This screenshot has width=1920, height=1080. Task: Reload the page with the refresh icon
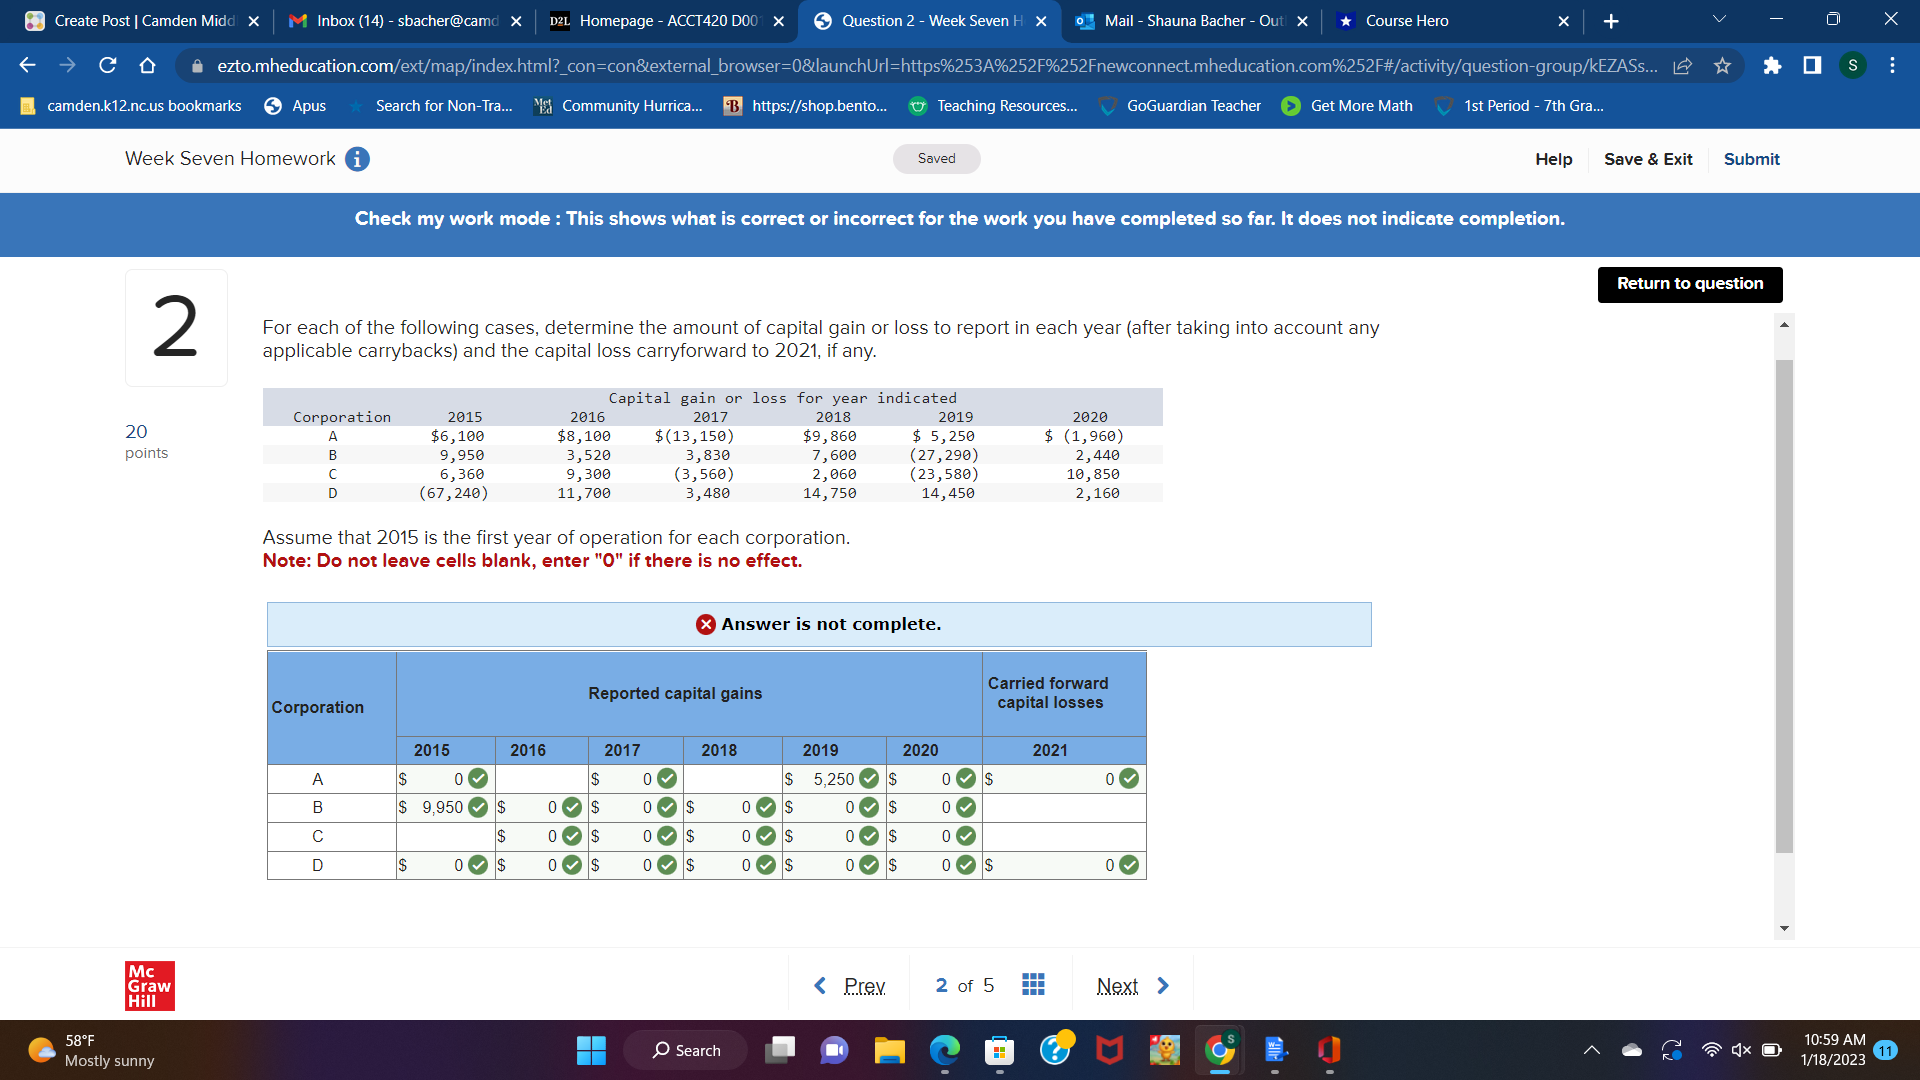click(x=108, y=66)
